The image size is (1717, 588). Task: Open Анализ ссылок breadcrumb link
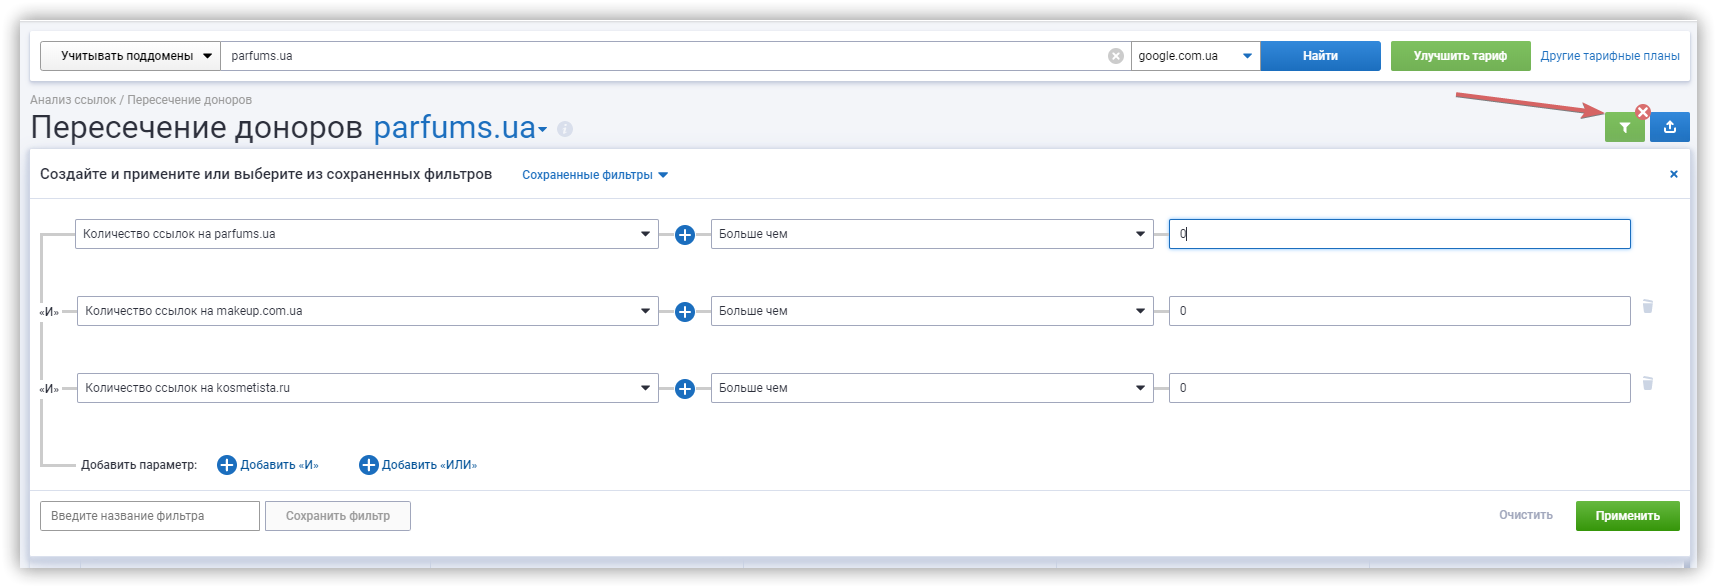coord(73,100)
